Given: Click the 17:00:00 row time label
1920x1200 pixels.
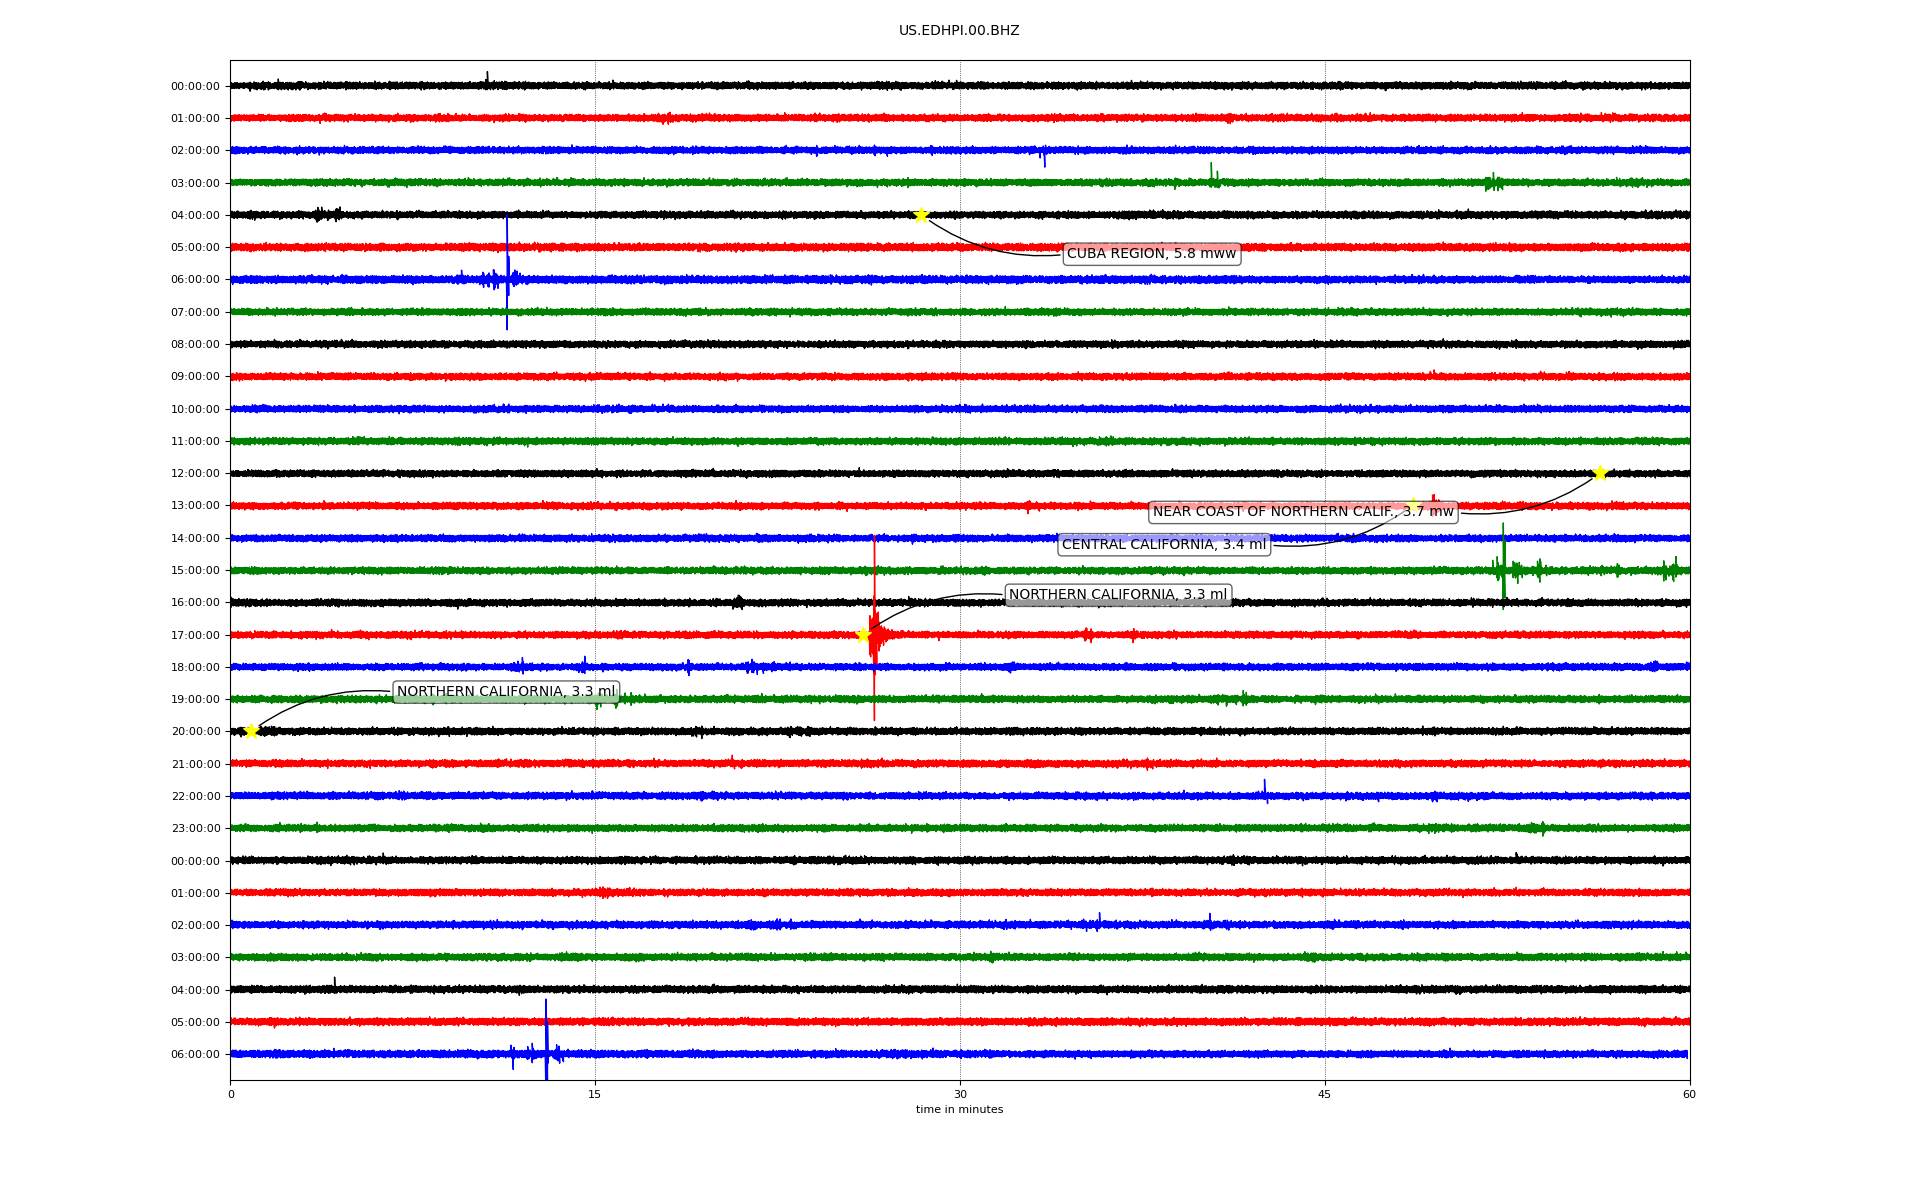Looking at the screenshot, I should click(195, 635).
